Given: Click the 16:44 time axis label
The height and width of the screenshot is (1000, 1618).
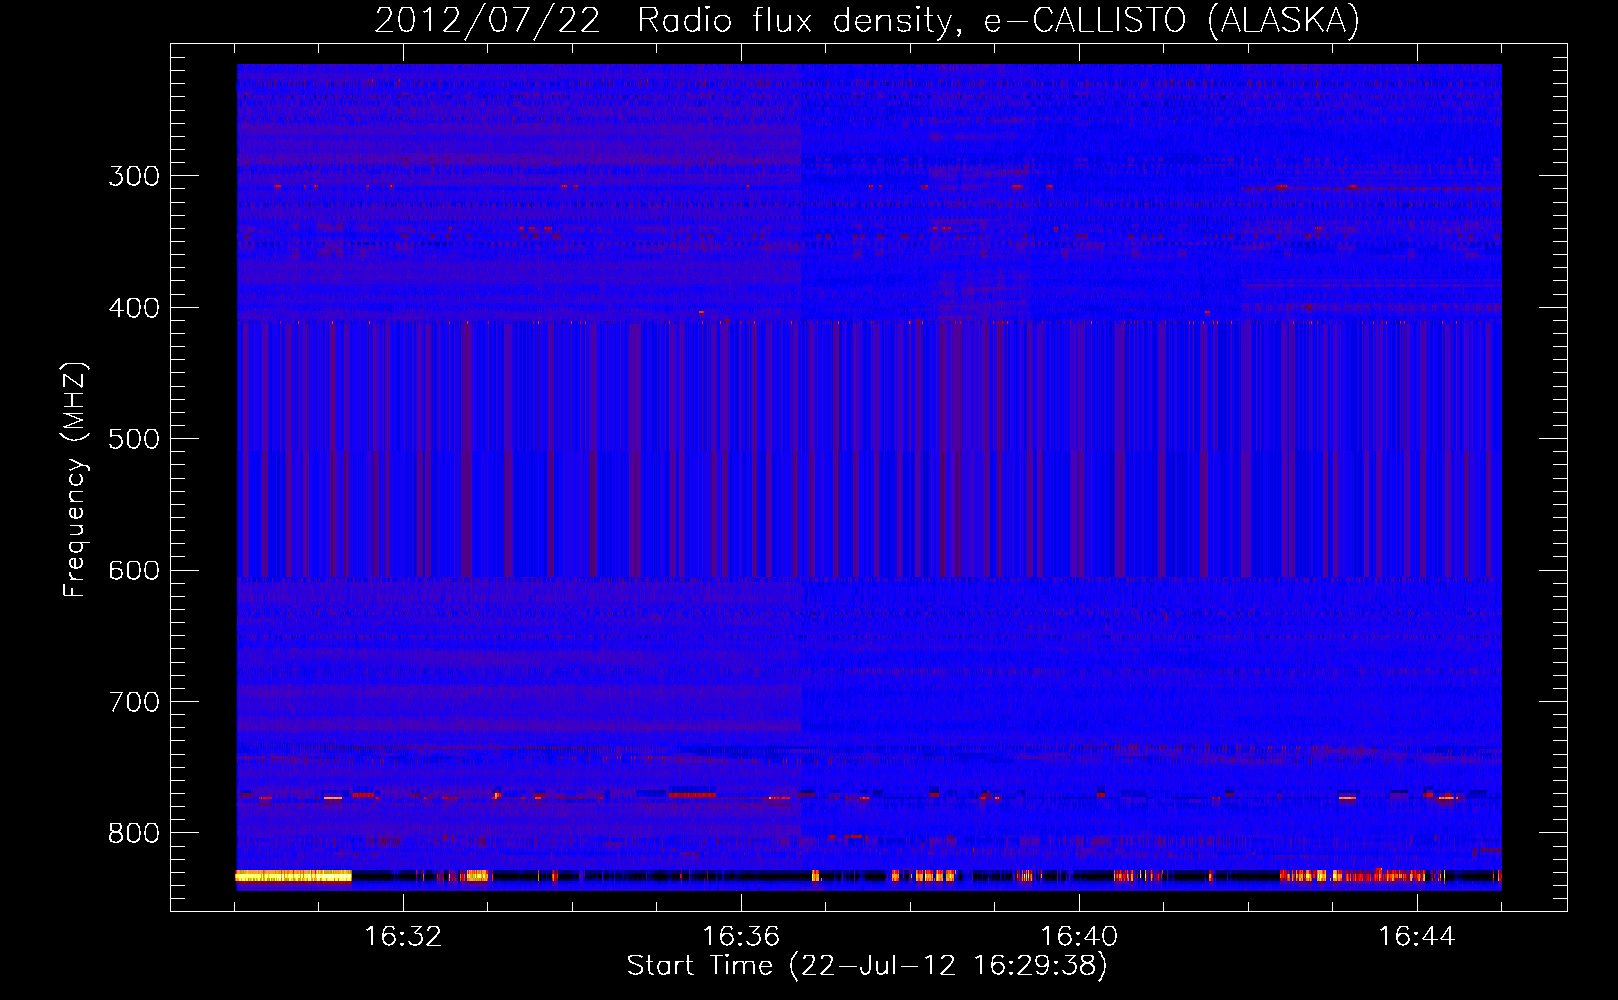Looking at the screenshot, I should pos(1417,937).
